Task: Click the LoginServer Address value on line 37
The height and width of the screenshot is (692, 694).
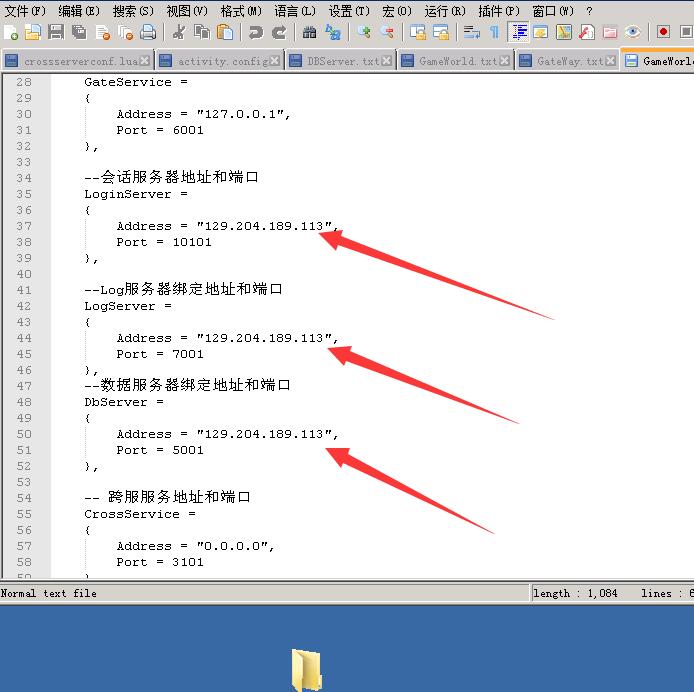Action: pyautogui.click(x=264, y=226)
